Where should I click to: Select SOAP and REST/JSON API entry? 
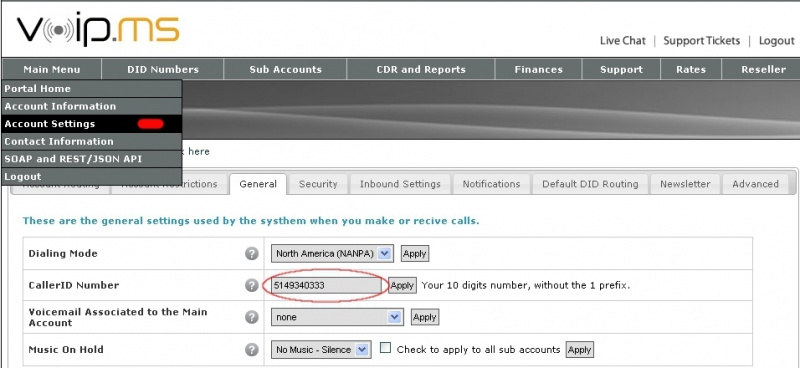click(91, 159)
